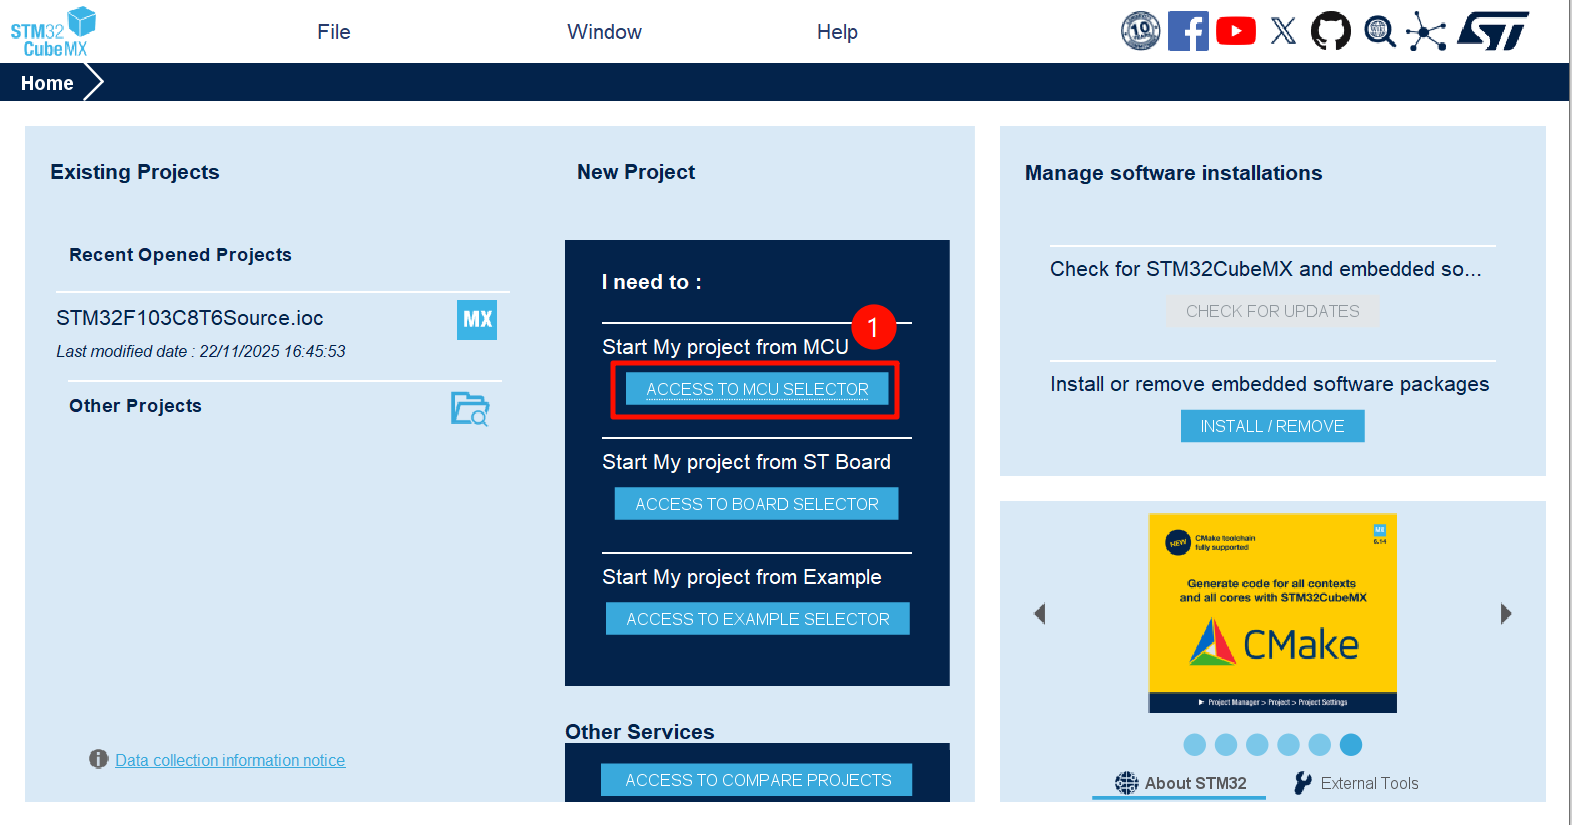Click the globe search wiki icon
Image resolution: width=1572 pixels, height=825 pixels.
pyautogui.click(x=1380, y=31)
